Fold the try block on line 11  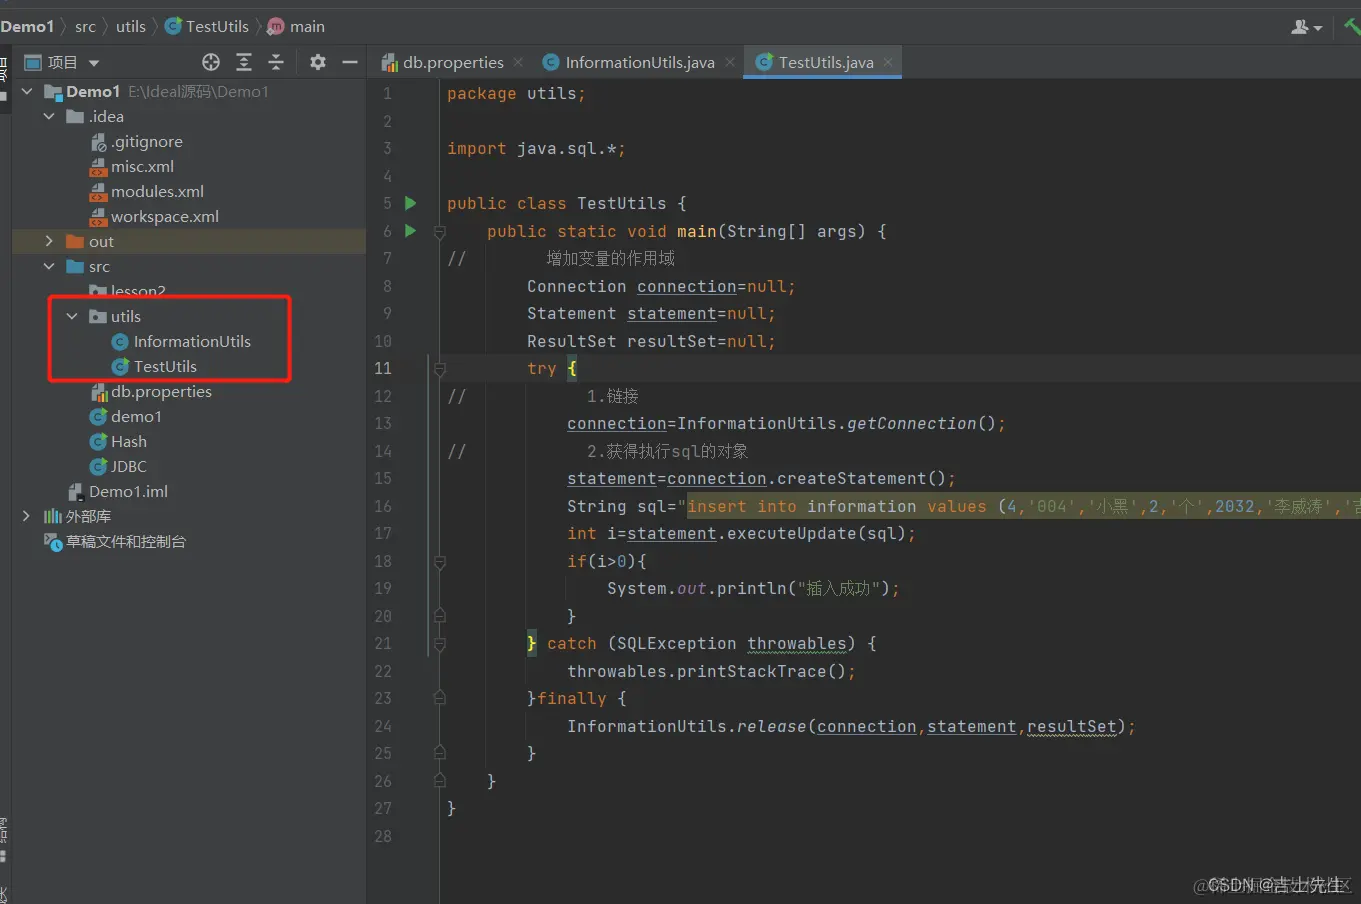439,368
